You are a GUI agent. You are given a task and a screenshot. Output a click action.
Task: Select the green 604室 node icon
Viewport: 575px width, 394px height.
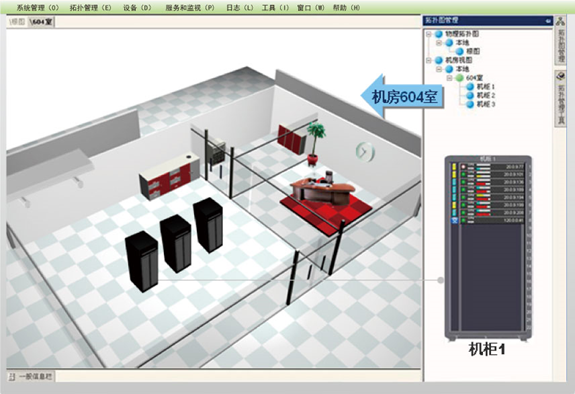coord(459,78)
